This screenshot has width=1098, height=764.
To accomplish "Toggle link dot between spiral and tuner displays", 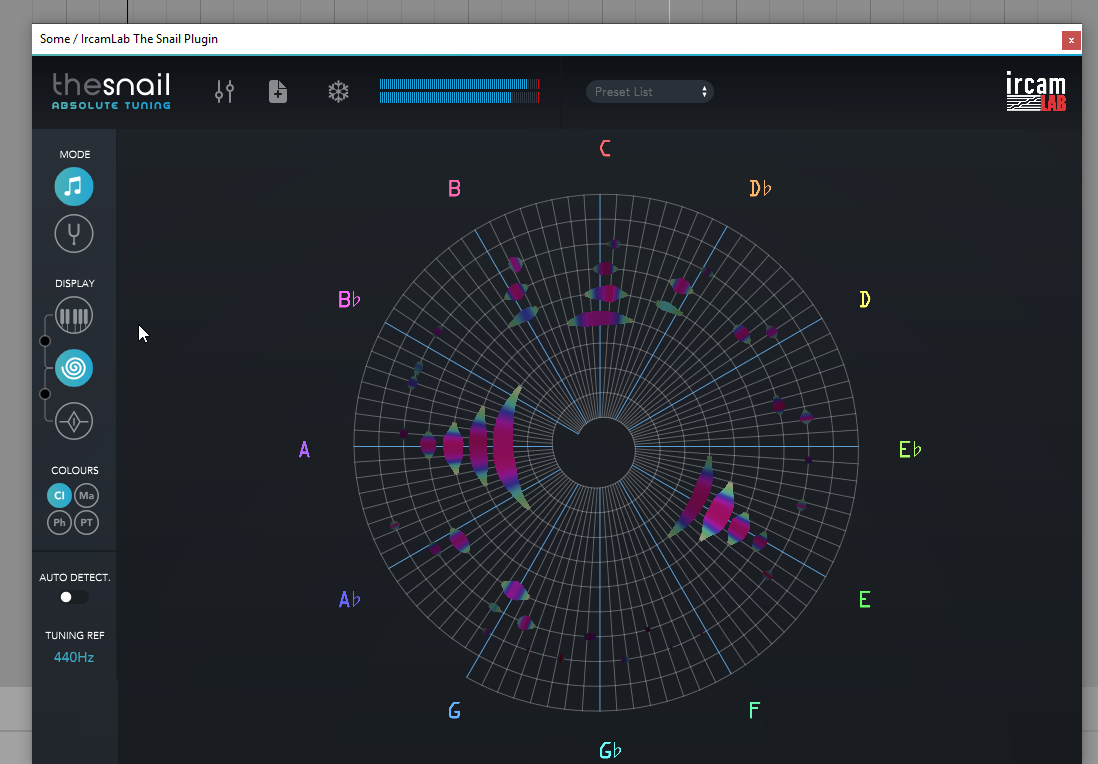I will 44,394.
